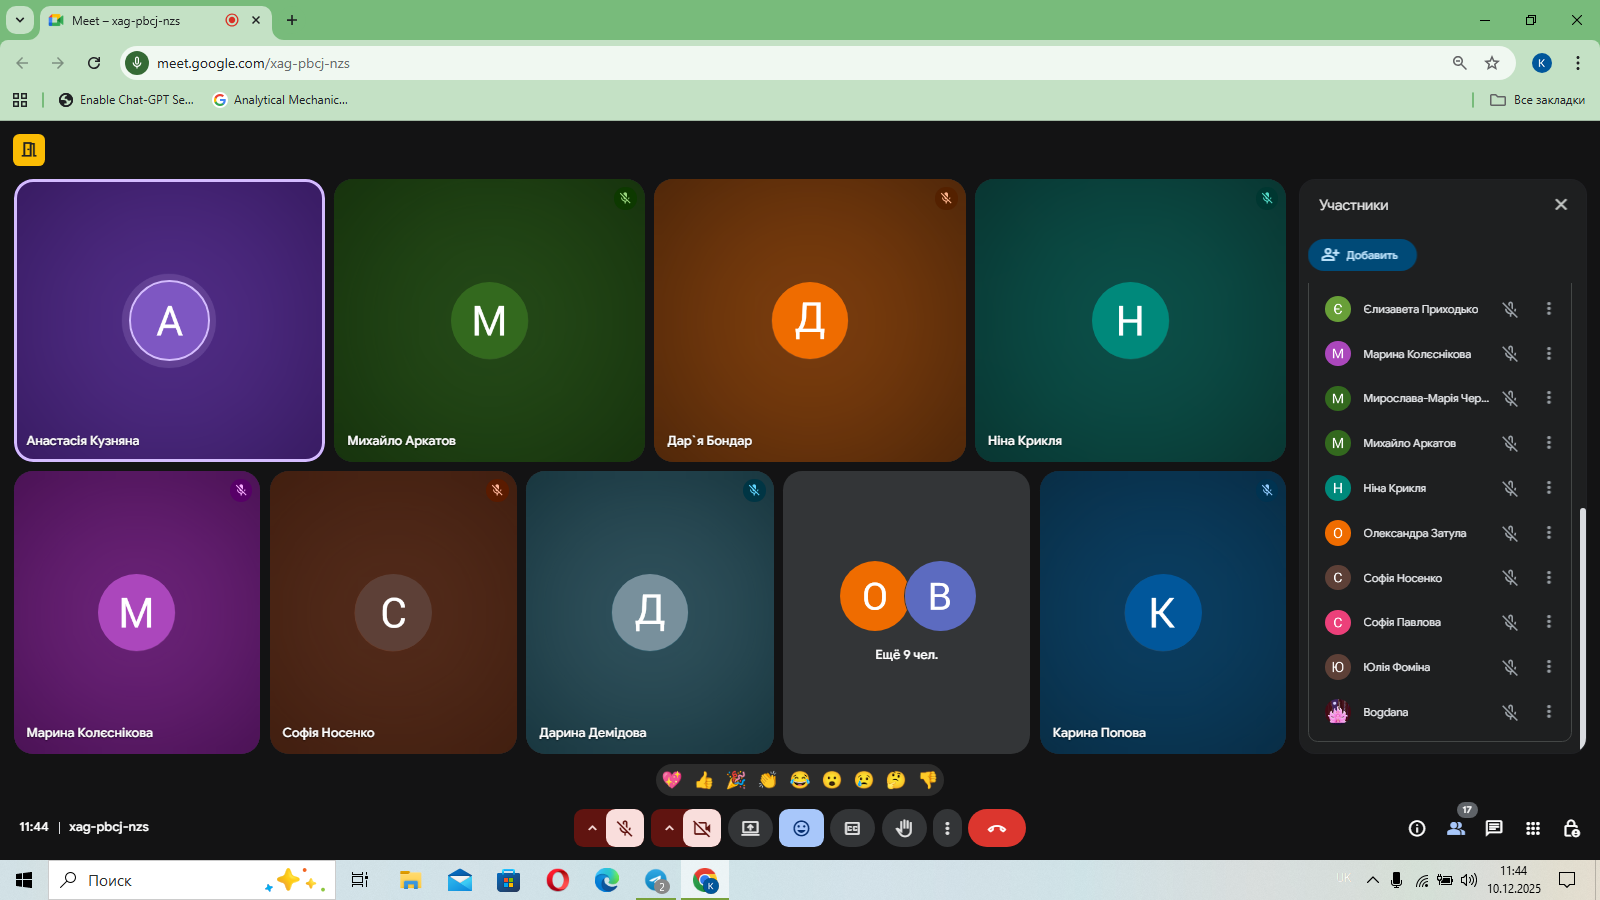Start screen presentation from the toolbar

tap(750, 828)
